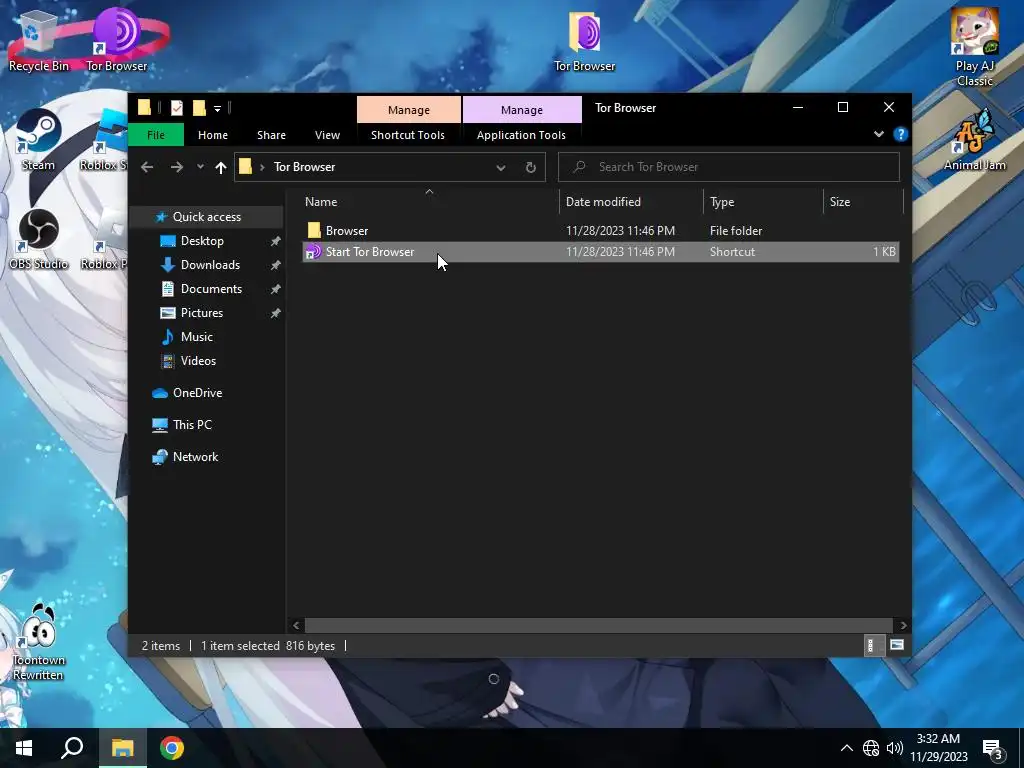The width and height of the screenshot is (1024, 768).
Task: Open the notification center icon
Action: pos(994,749)
